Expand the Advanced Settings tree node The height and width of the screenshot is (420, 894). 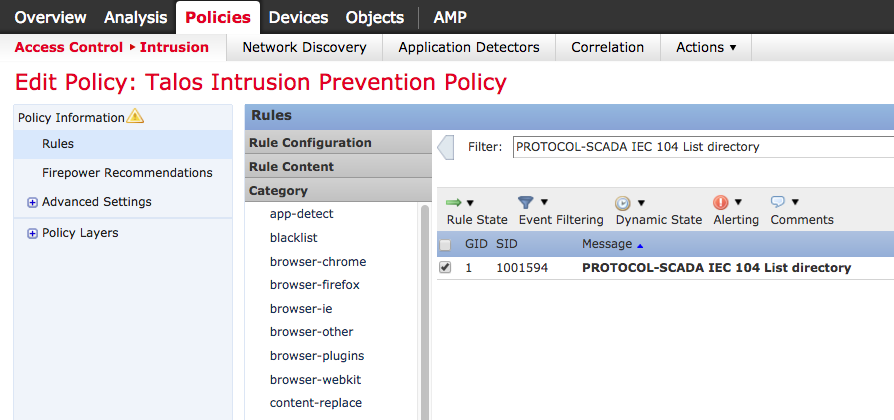32,202
